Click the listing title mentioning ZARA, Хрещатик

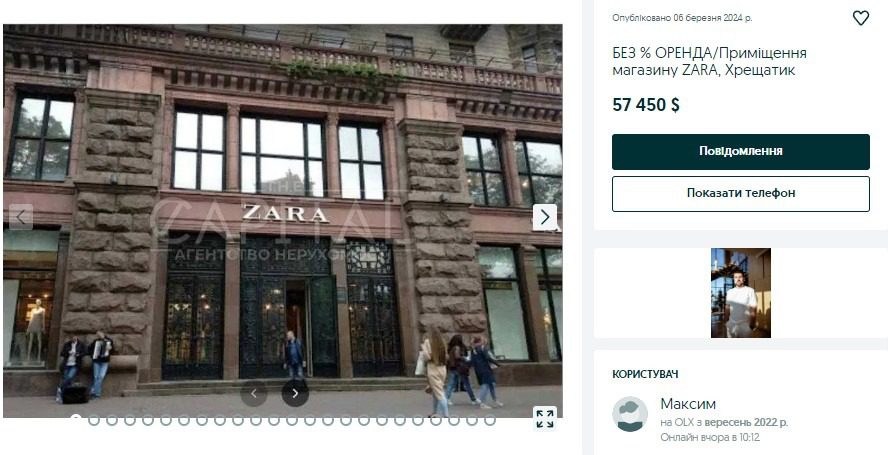(710, 62)
